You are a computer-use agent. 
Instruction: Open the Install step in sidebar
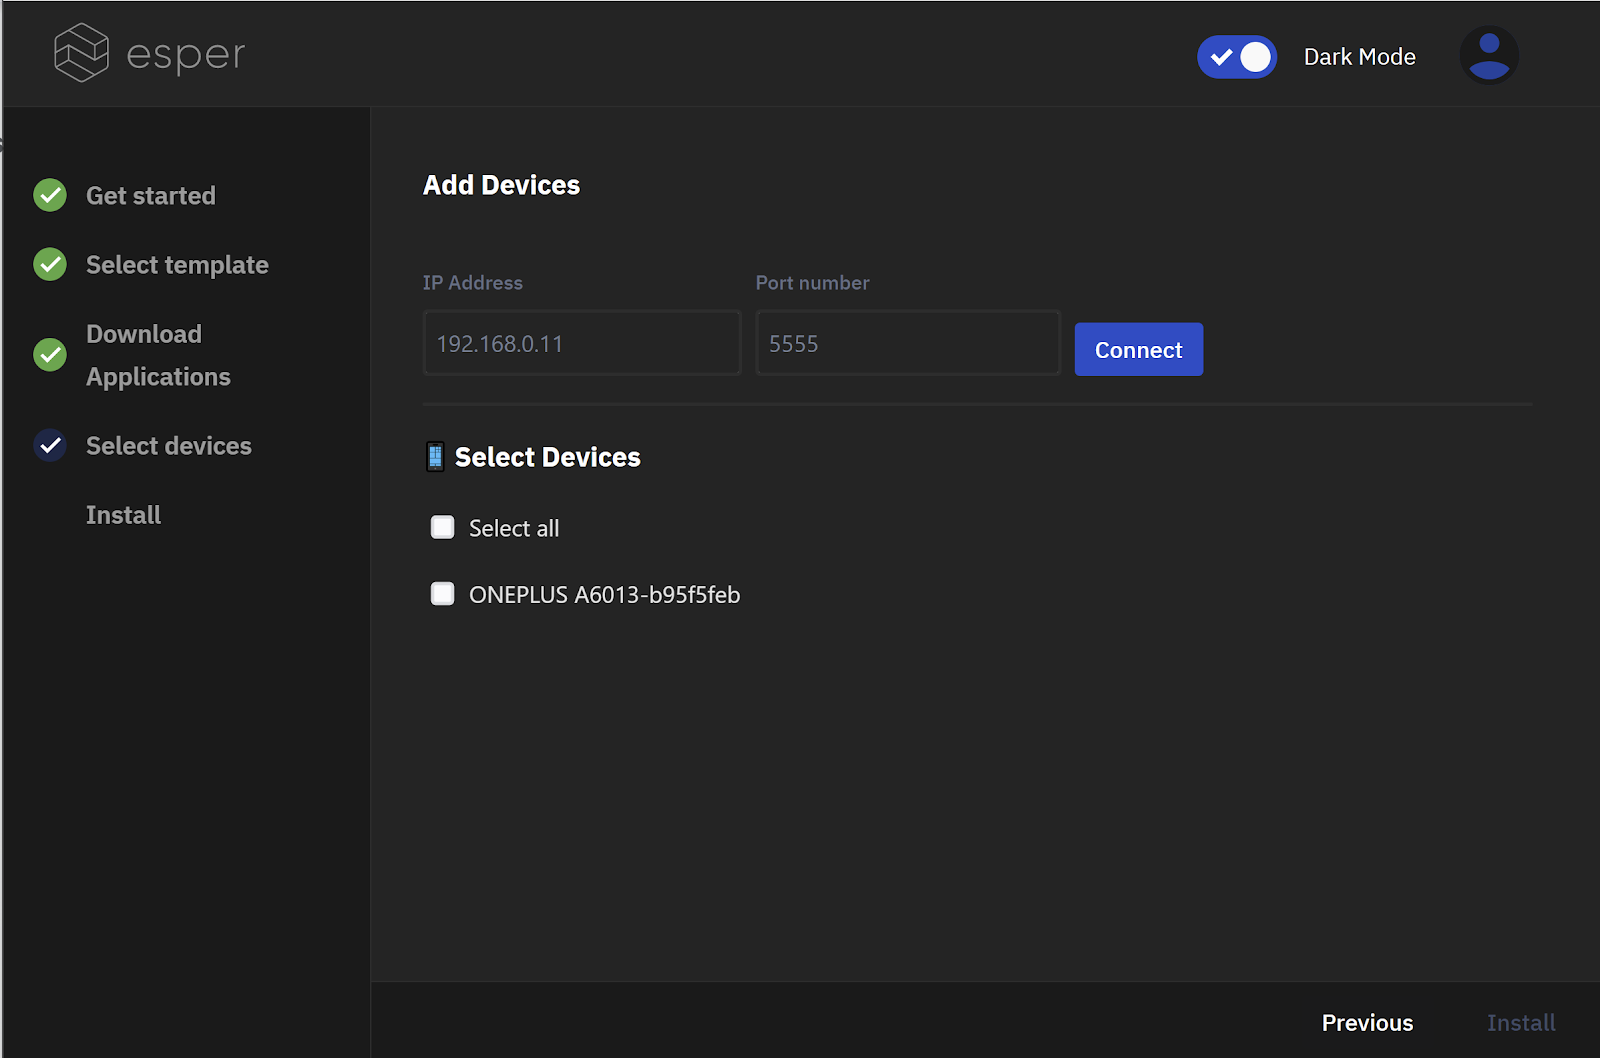click(x=123, y=514)
